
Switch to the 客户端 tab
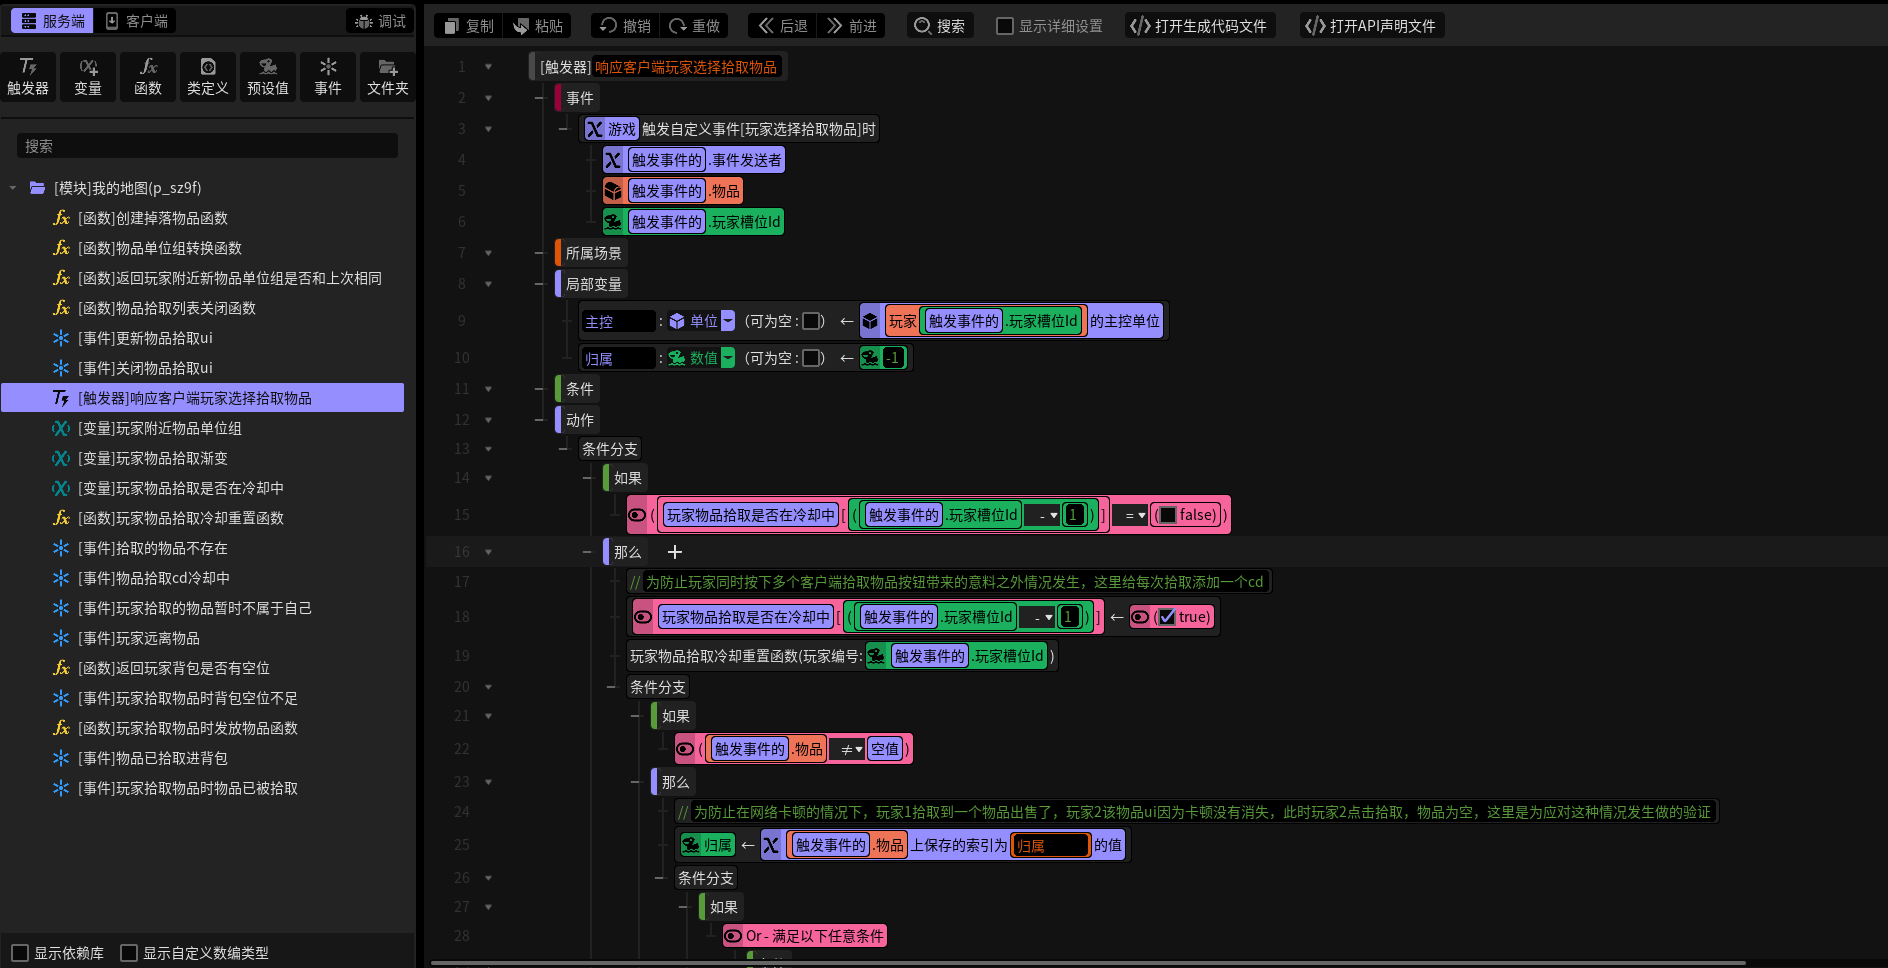click(137, 21)
